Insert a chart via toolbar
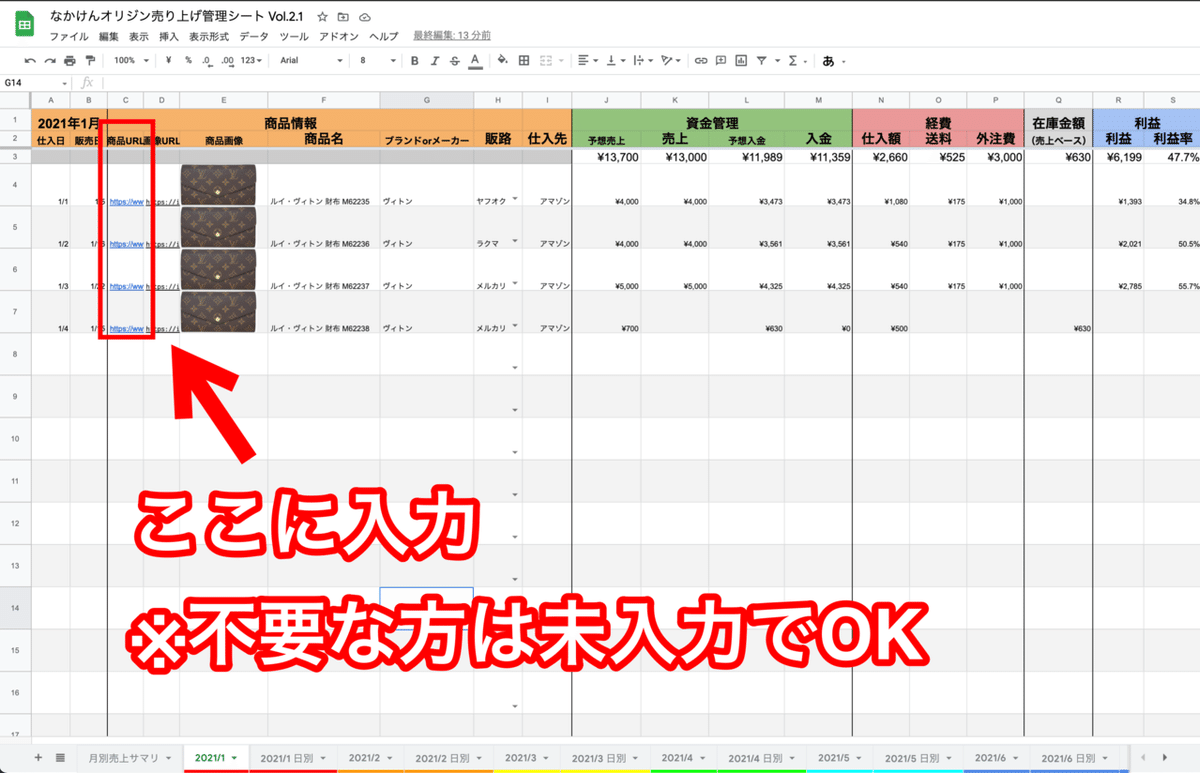The width and height of the screenshot is (1200, 773). pos(740,60)
